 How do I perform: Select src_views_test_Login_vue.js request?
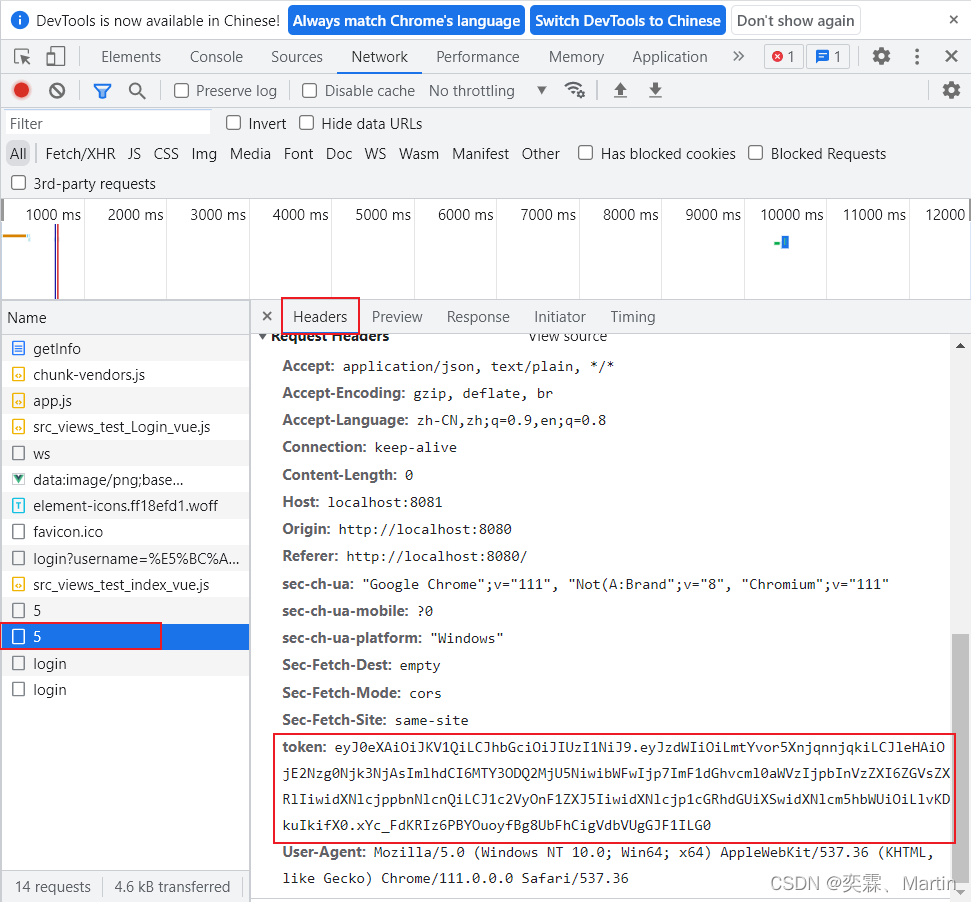[x=125, y=427]
